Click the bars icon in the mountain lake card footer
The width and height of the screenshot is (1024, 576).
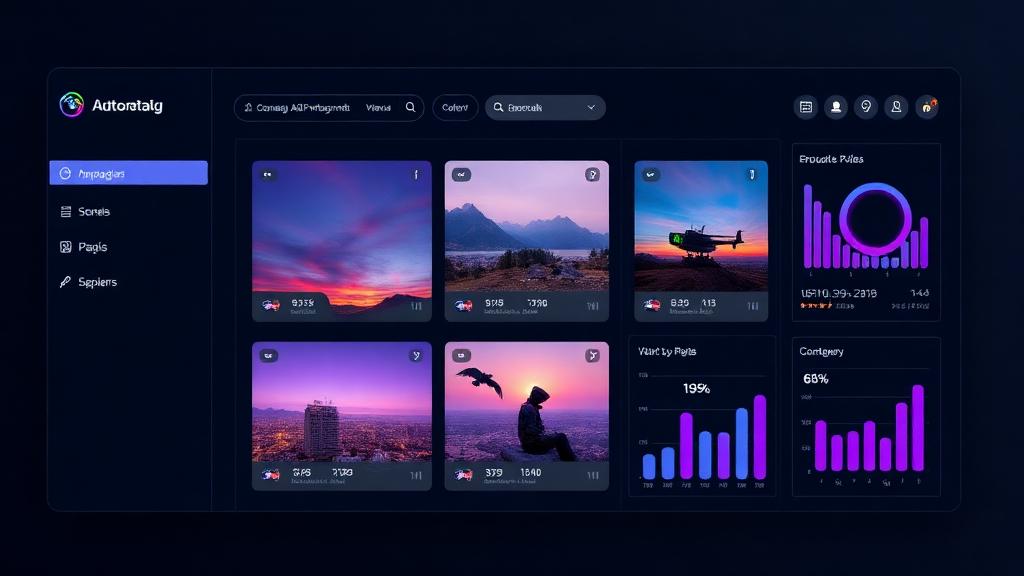[x=592, y=306]
